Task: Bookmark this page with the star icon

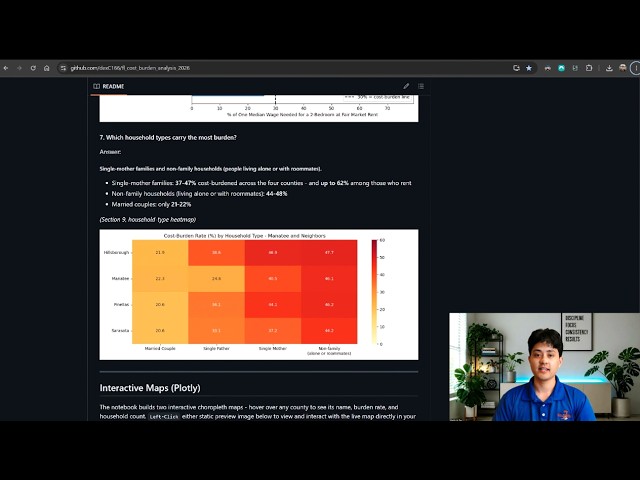Action: tap(529, 68)
